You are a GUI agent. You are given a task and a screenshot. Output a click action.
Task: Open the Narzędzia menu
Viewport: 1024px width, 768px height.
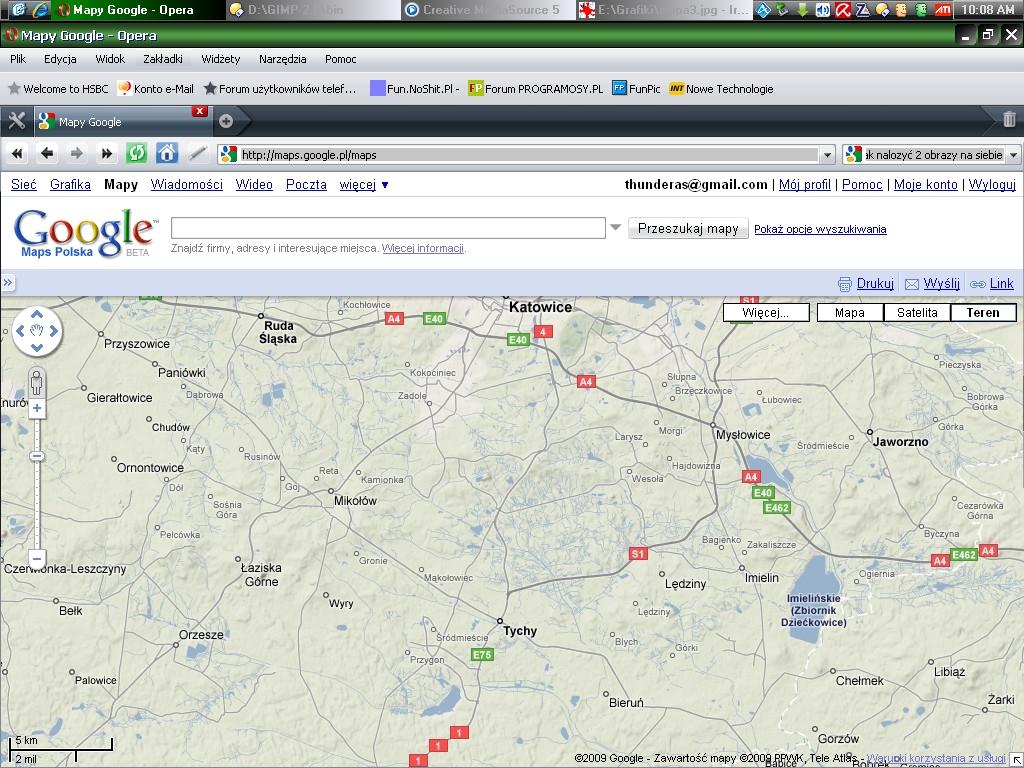pos(283,59)
